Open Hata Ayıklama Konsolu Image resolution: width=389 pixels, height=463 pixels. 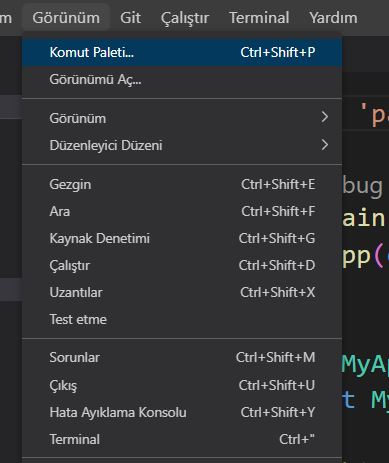182,412
